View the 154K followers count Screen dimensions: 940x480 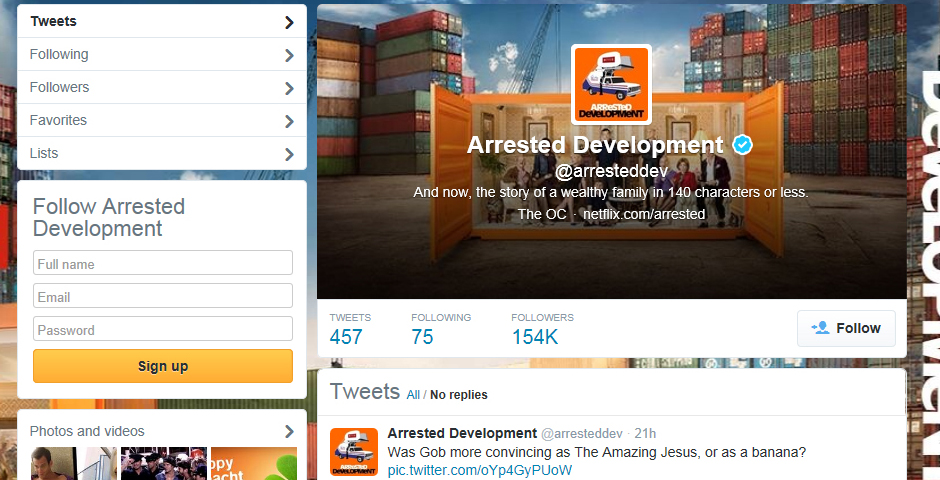click(x=535, y=337)
